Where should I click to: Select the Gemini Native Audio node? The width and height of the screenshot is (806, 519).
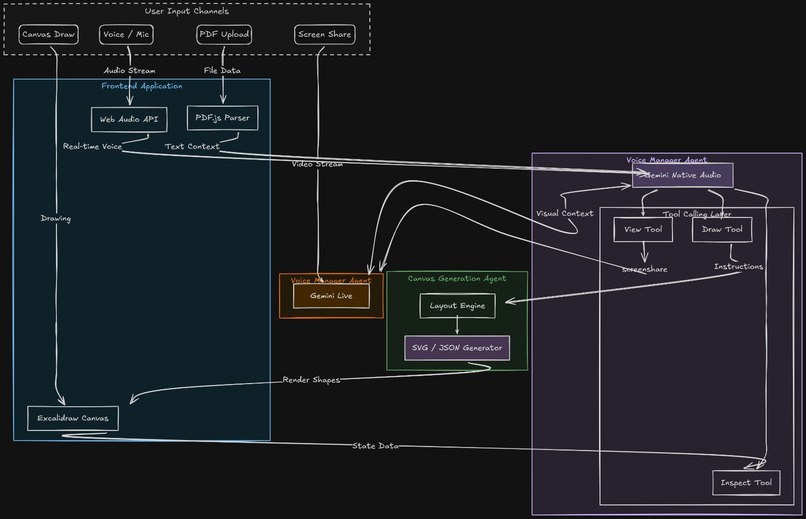tap(683, 175)
